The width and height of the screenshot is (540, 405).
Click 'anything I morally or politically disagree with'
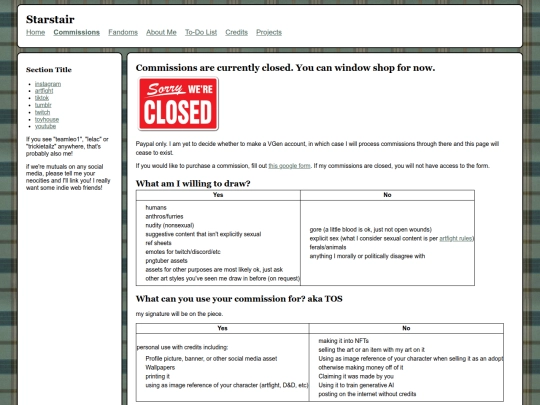click(x=367, y=256)
